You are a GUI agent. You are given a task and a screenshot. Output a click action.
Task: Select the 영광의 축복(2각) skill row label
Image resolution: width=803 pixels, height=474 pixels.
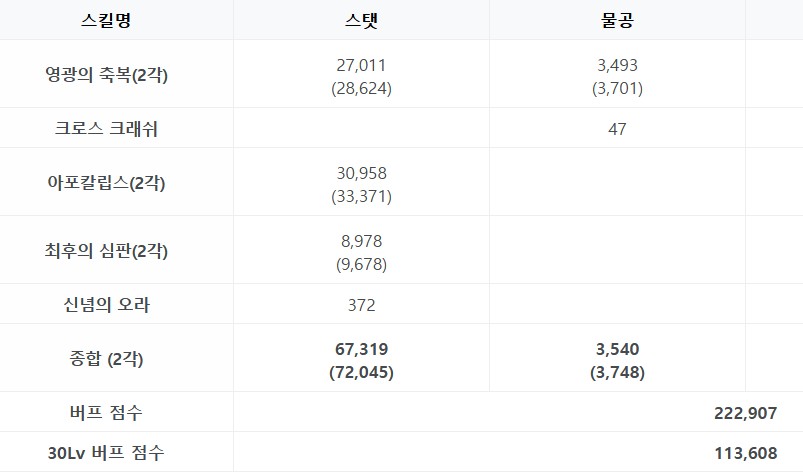tap(106, 75)
